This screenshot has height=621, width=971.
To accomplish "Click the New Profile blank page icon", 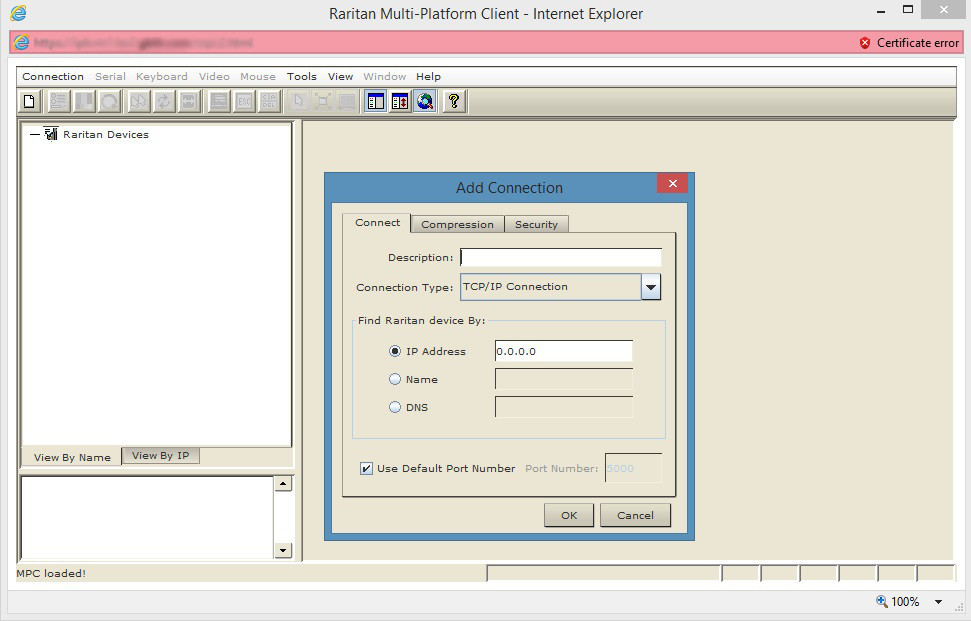I will [x=29, y=101].
